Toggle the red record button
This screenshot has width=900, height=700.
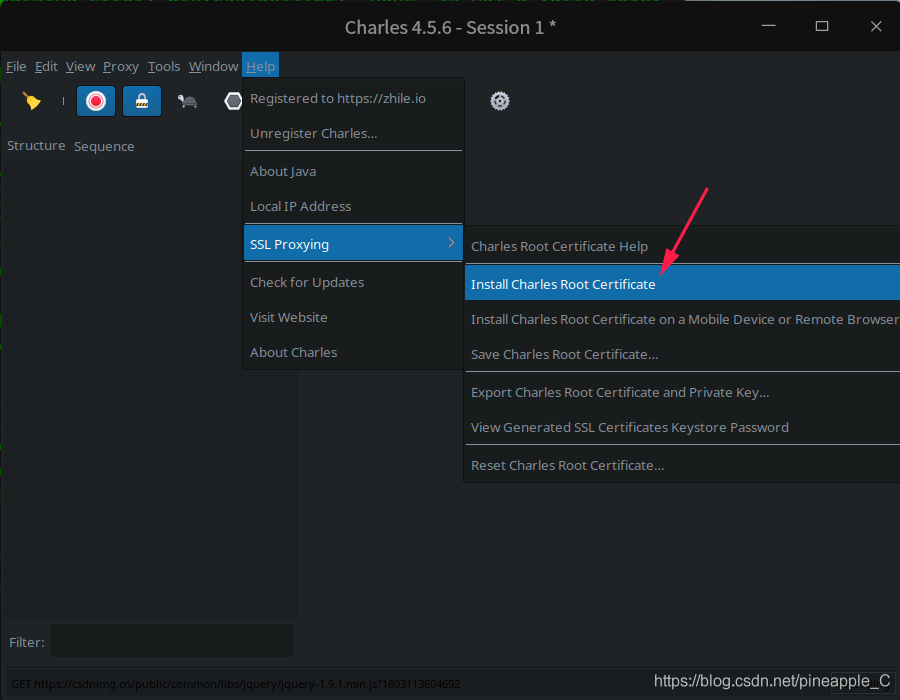click(96, 101)
